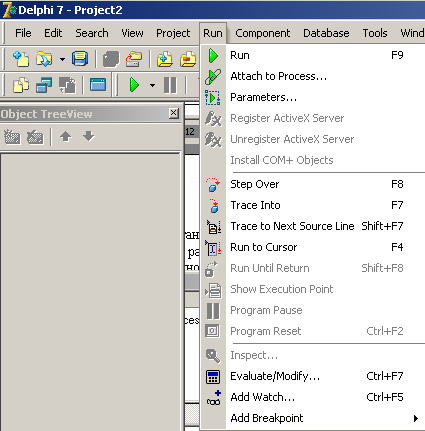Image resolution: width=425 pixels, height=431 pixels.
Task: Click the New Items toolbar icon
Action: click(x=21, y=59)
